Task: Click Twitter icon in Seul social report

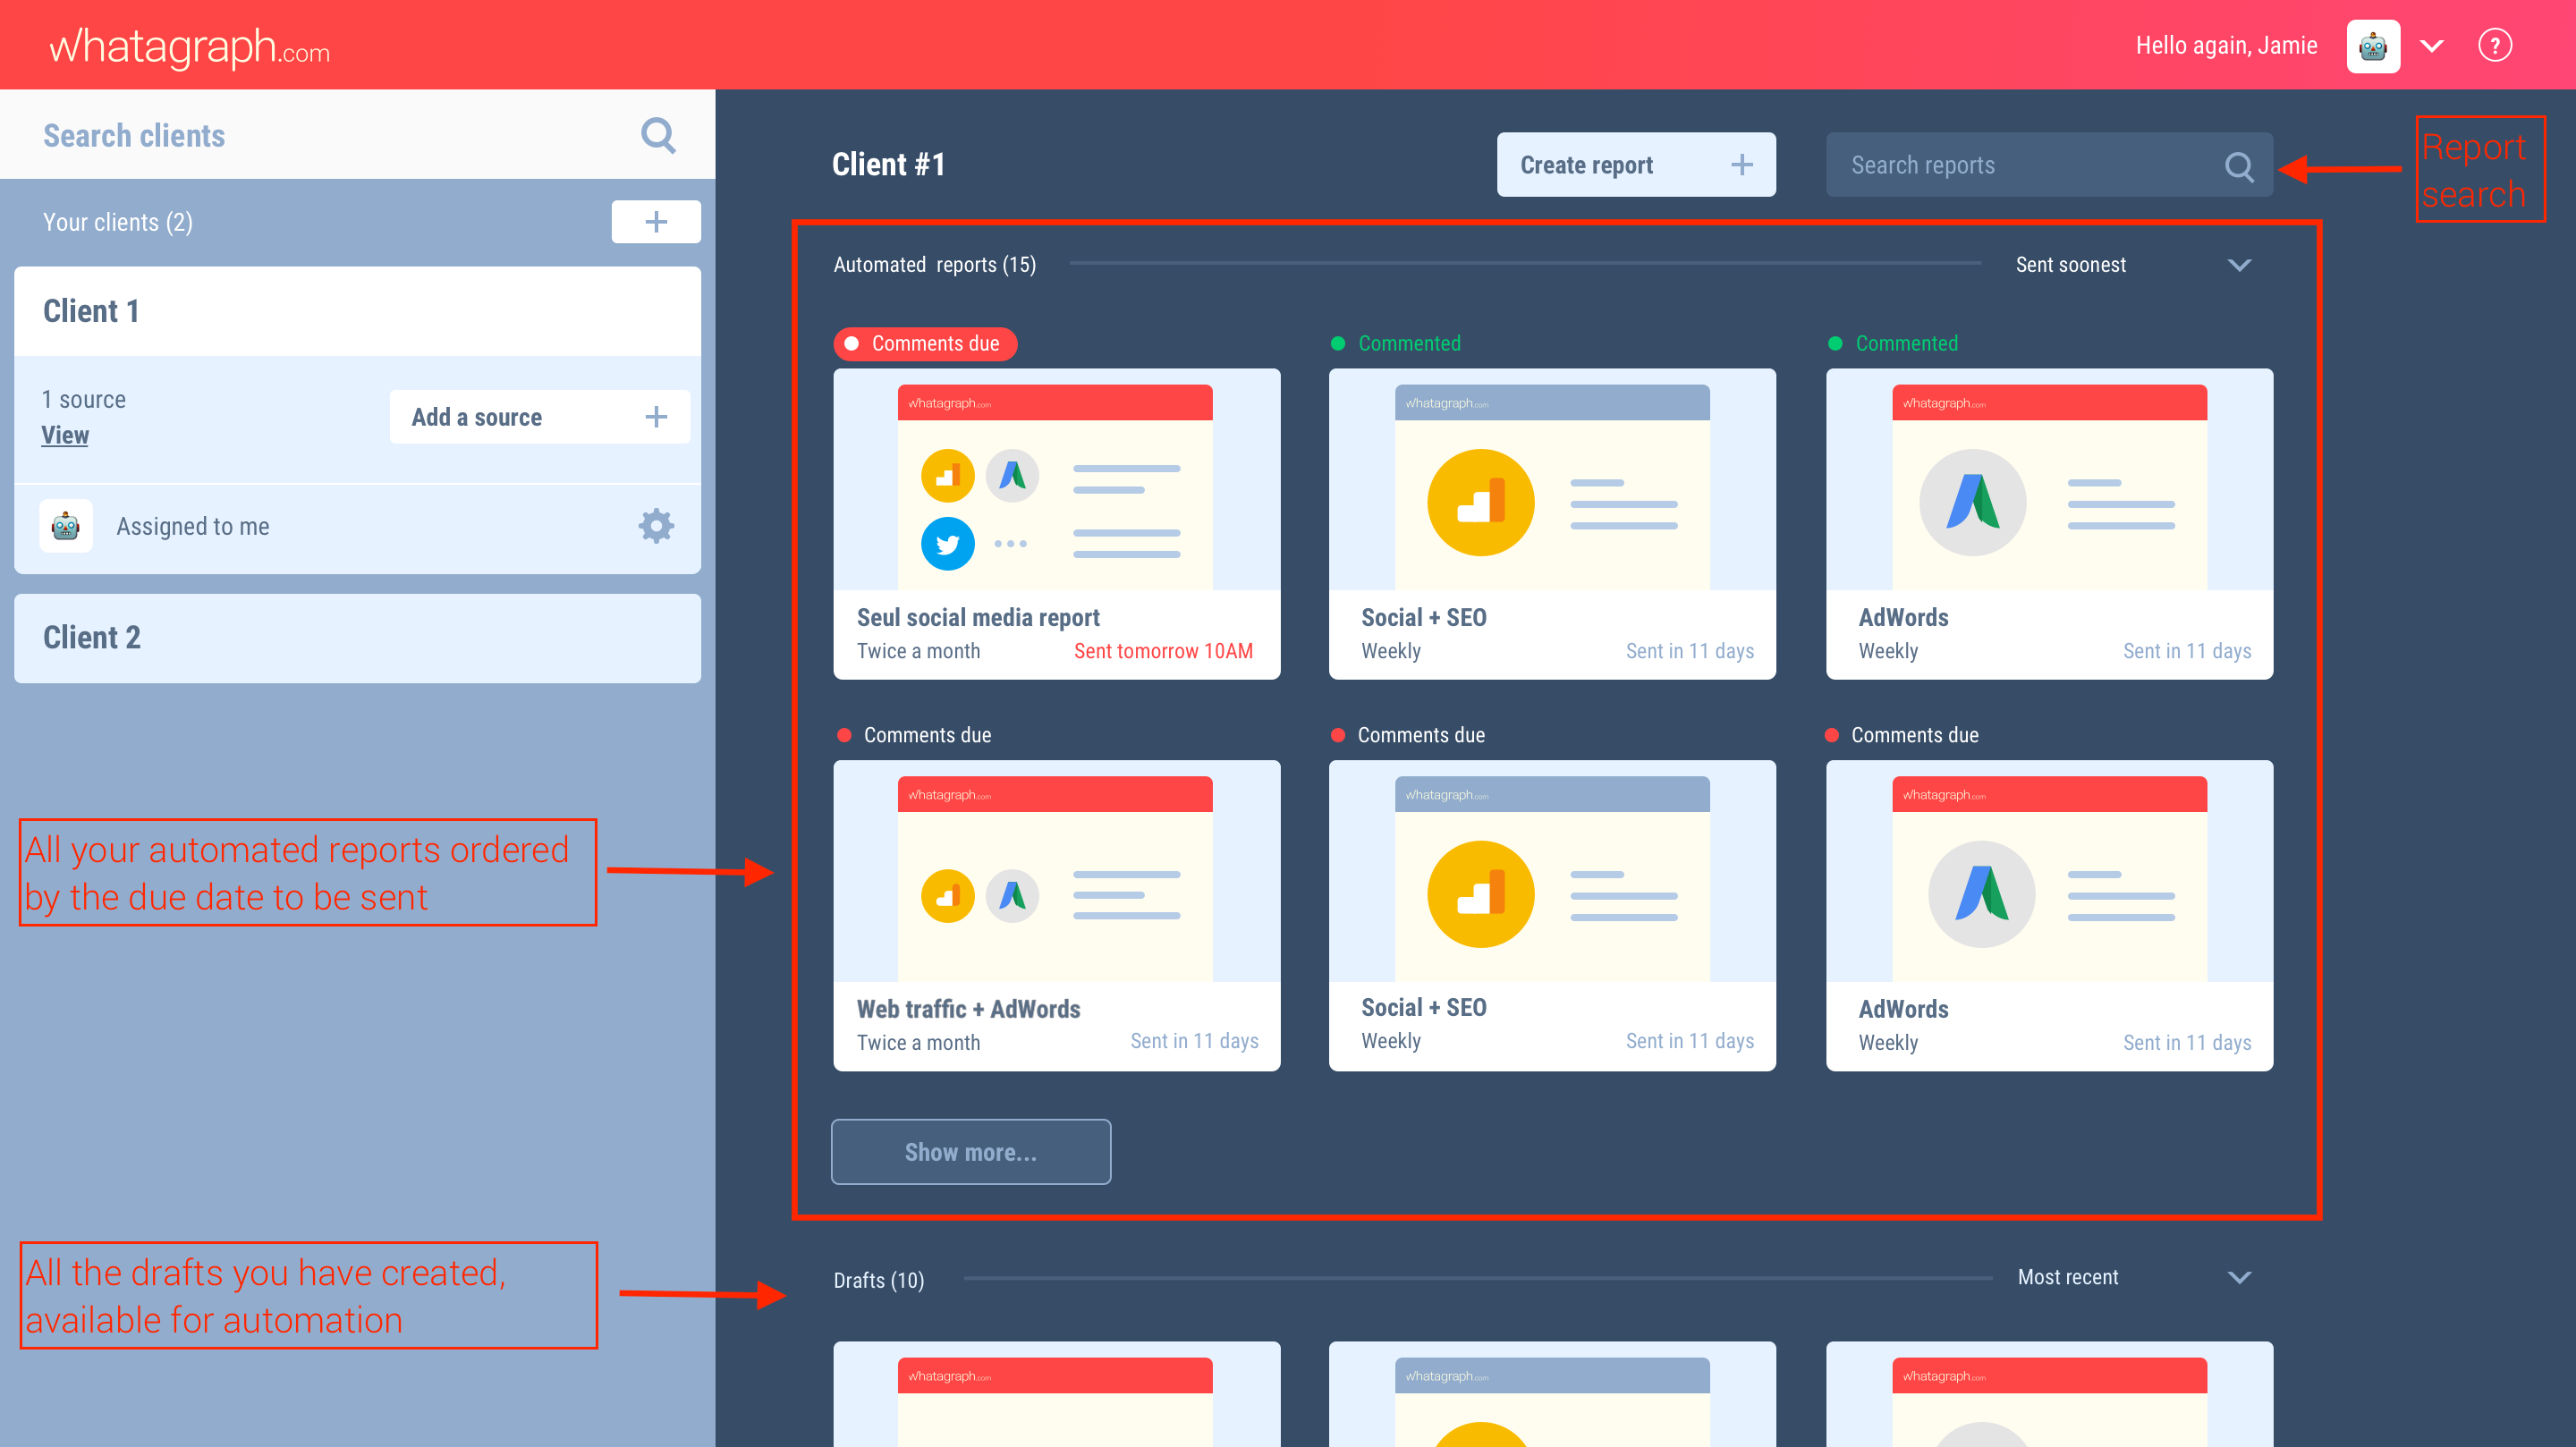Action: point(947,544)
